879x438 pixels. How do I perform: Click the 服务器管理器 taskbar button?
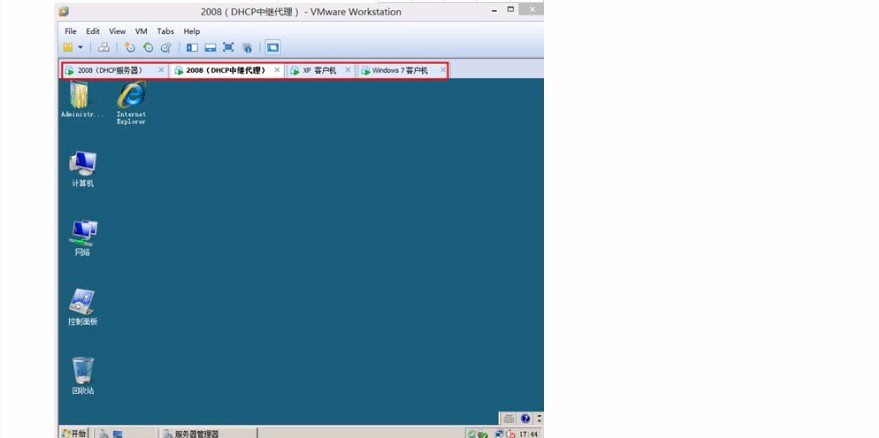pyautogui.click(x=209, y=433)
